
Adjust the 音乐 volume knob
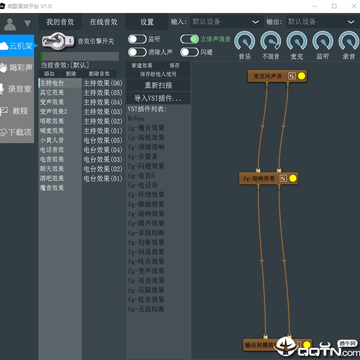pyautogui.click(x=245, y=42)
